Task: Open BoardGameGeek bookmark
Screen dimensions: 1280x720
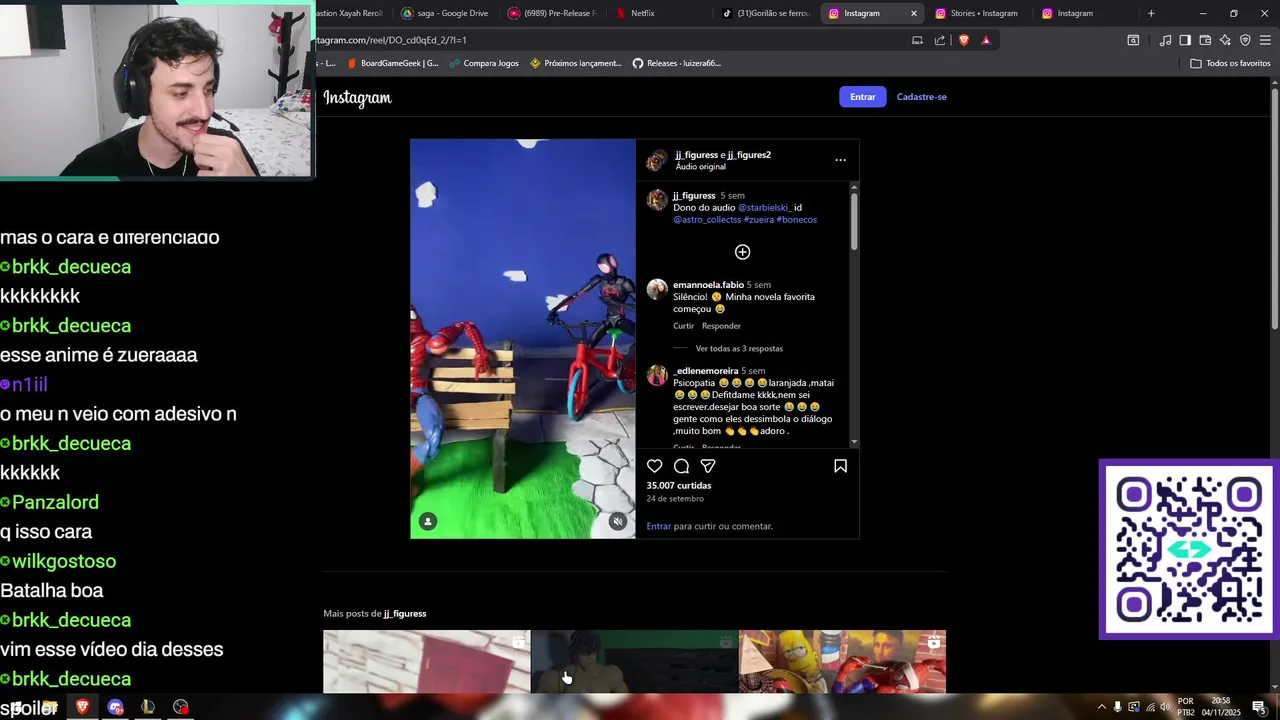Action: coord(392,63)
